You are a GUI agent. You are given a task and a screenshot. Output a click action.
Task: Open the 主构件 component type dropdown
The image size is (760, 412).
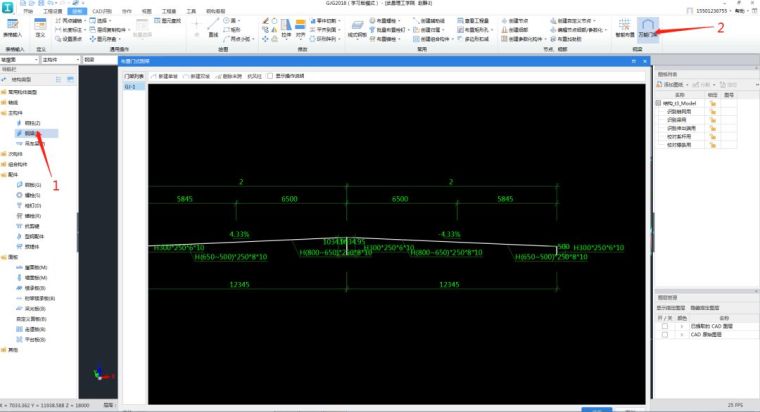(x=59, y=59)
